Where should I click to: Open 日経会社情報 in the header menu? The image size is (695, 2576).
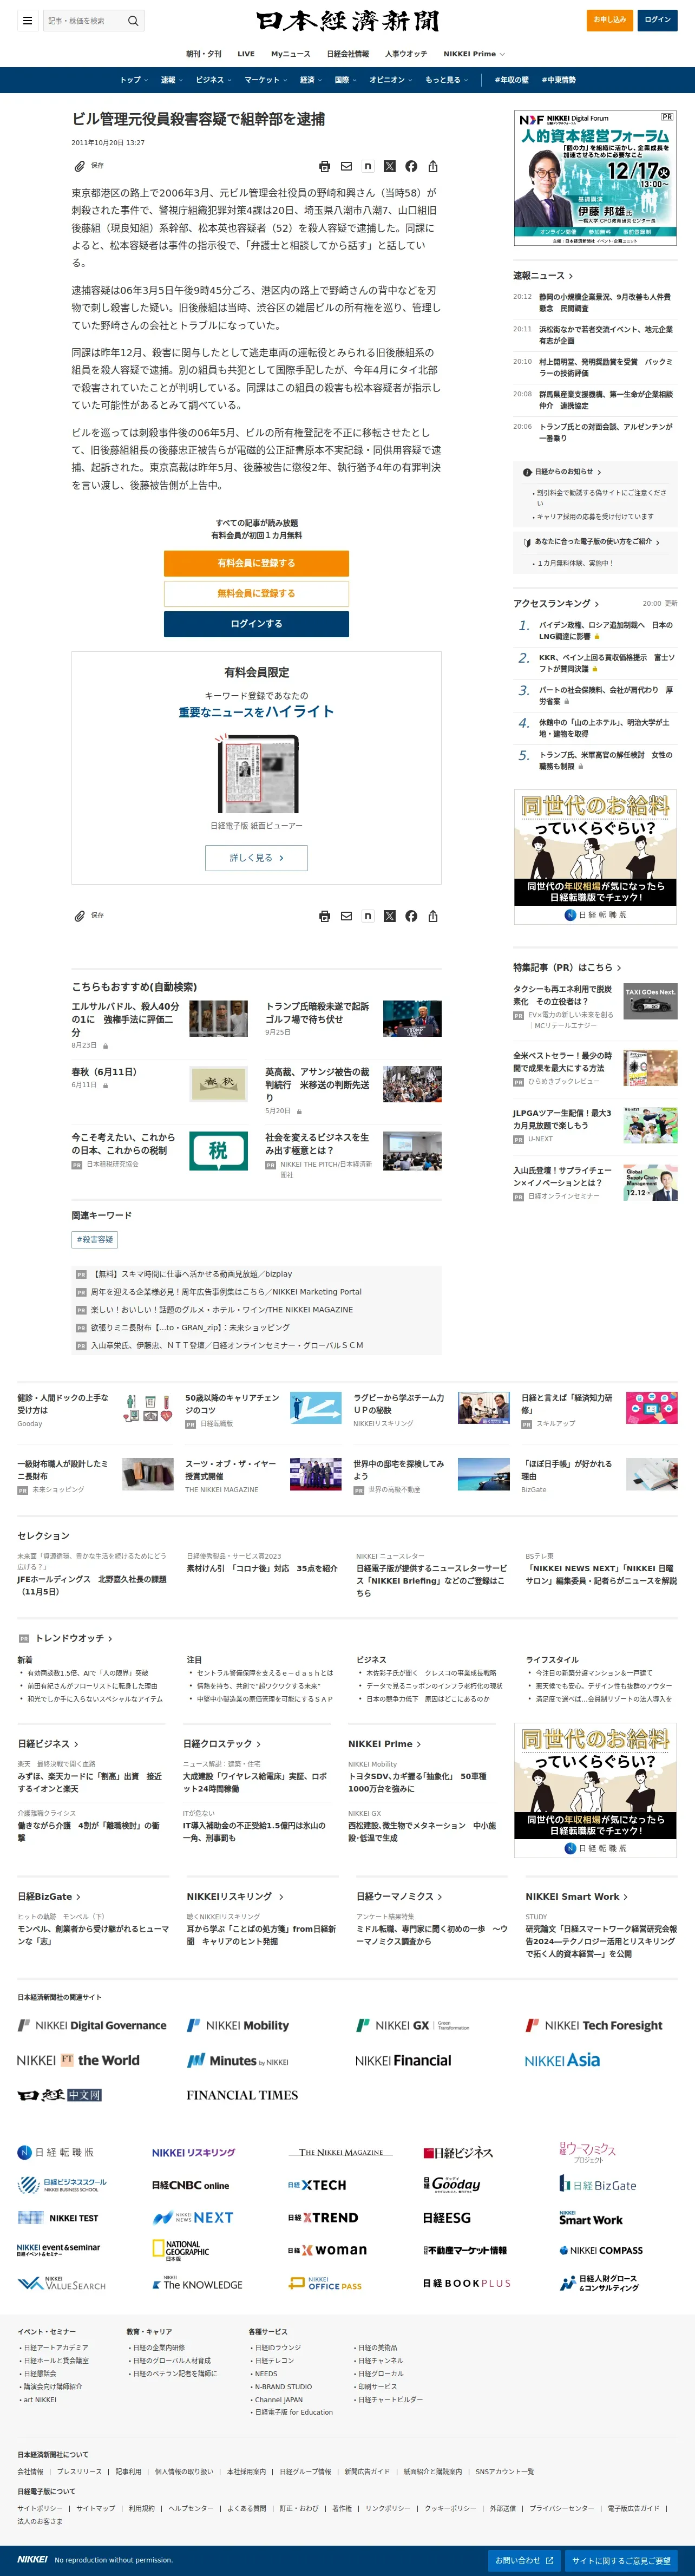point(348,54)
